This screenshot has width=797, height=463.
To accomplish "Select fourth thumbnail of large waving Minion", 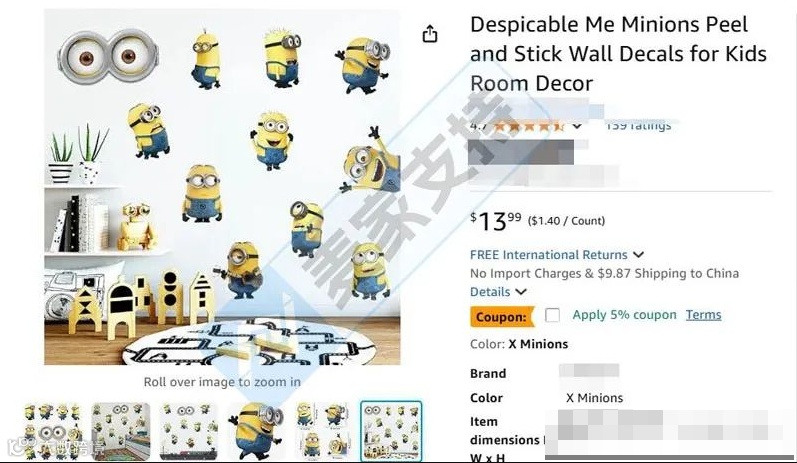I will tap(256, 431).
